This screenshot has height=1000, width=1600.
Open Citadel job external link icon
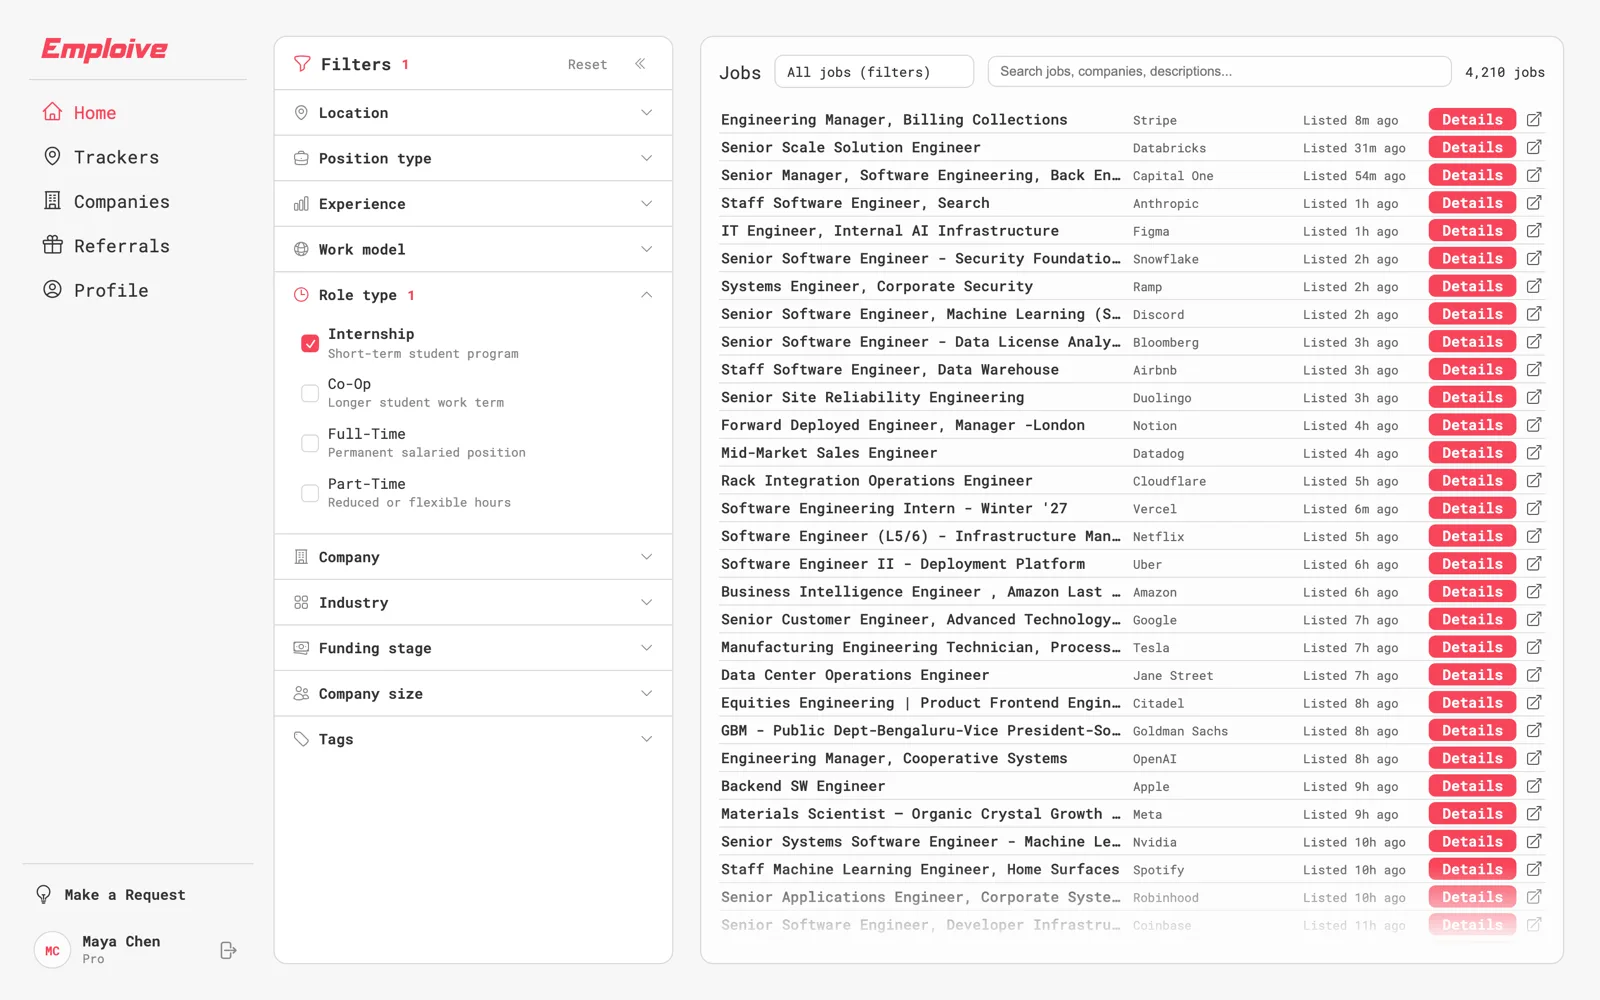pyautogui.click(x=1534, y=703)
